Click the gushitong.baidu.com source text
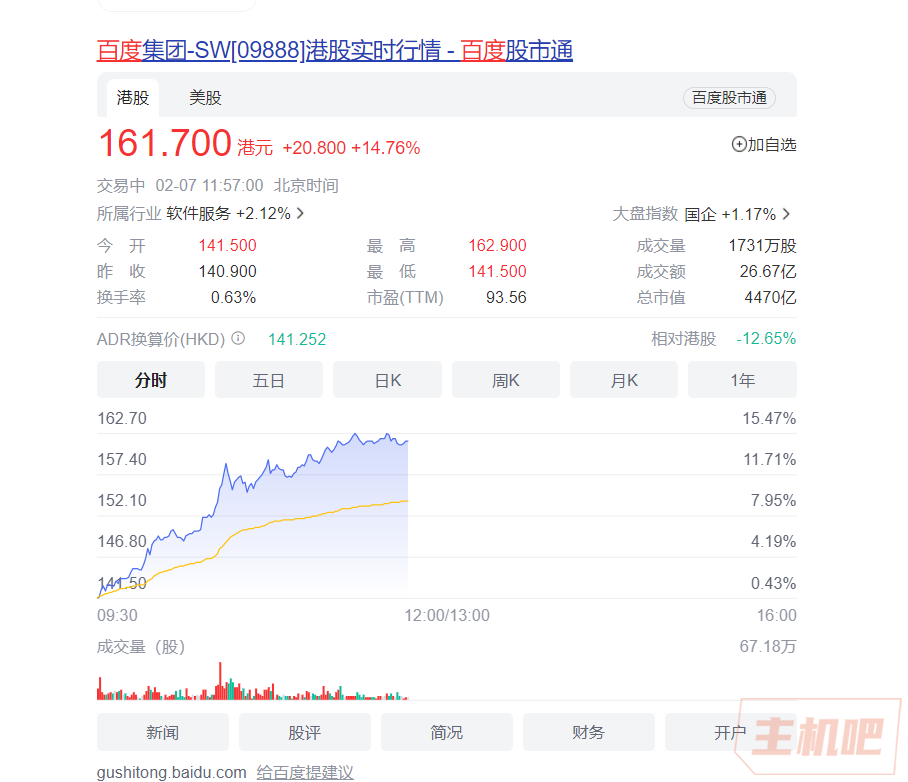 point(171,772)
